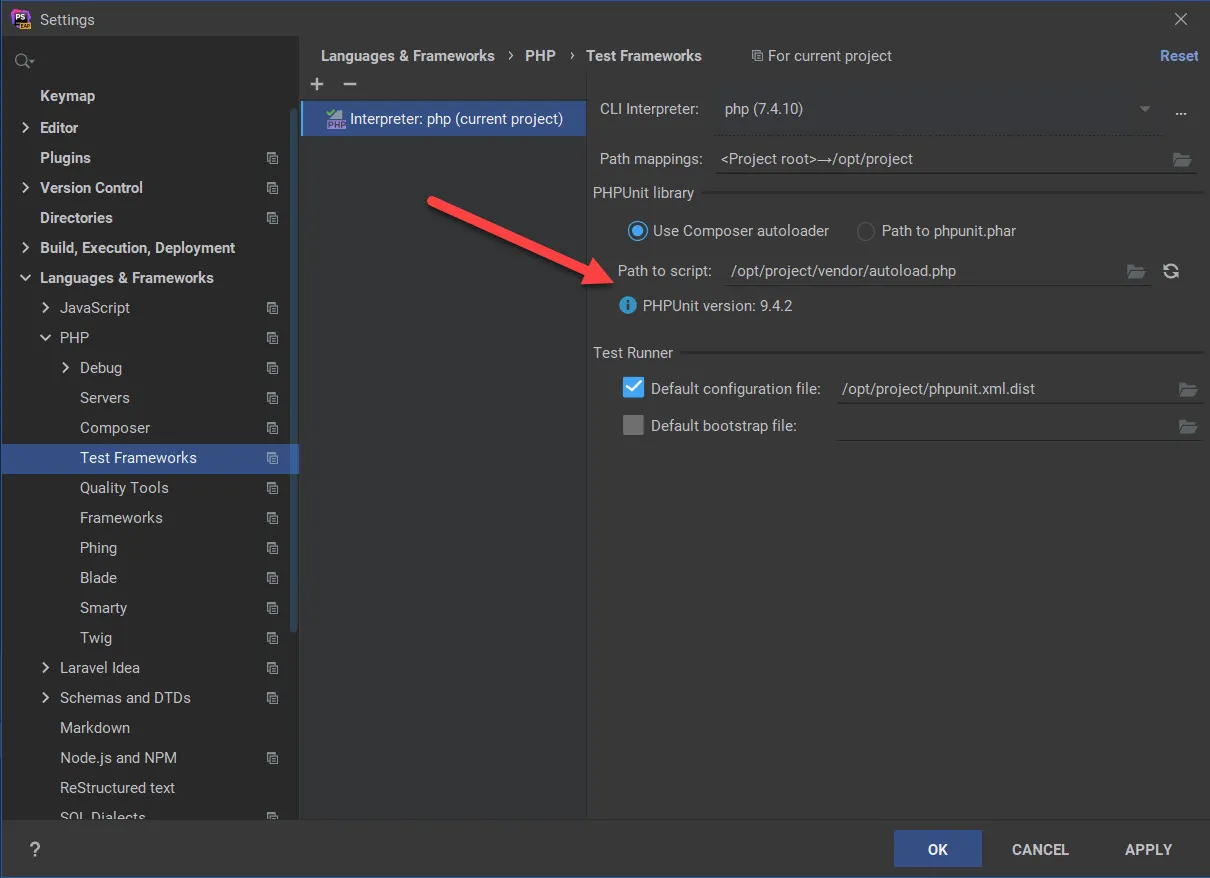Click the project-level icon next to Servers

(272, 398)
